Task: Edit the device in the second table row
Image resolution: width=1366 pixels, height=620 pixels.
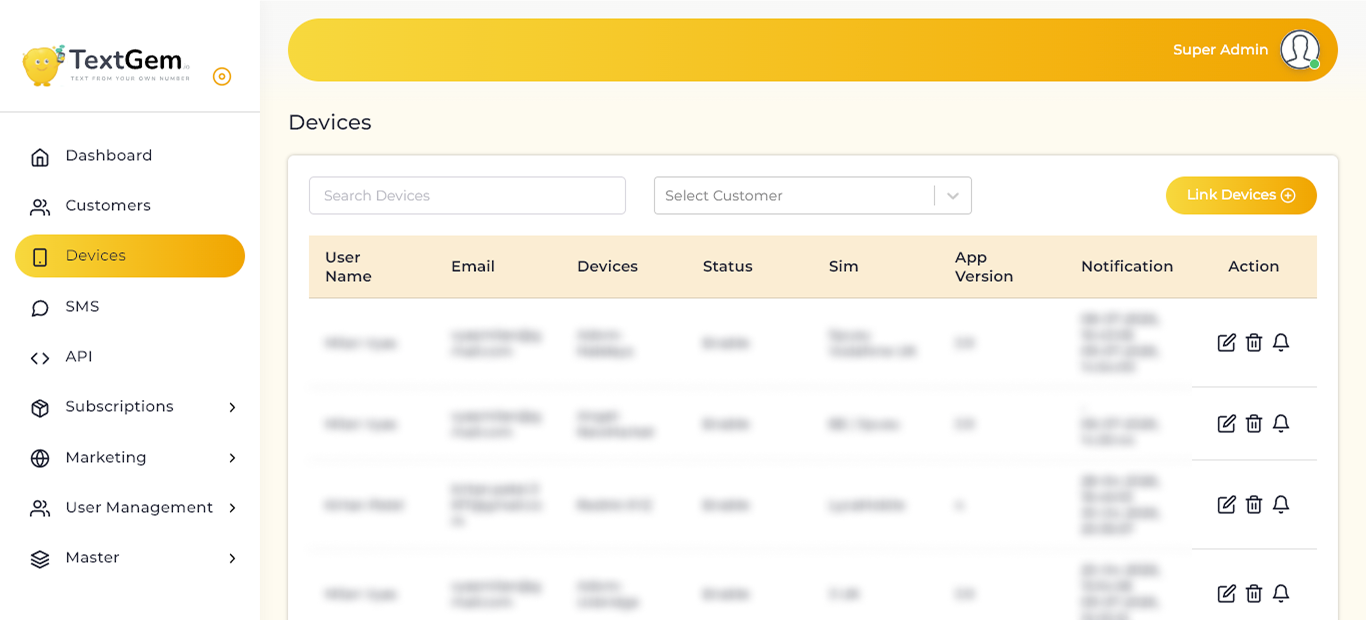Action: click(1226, 424)
